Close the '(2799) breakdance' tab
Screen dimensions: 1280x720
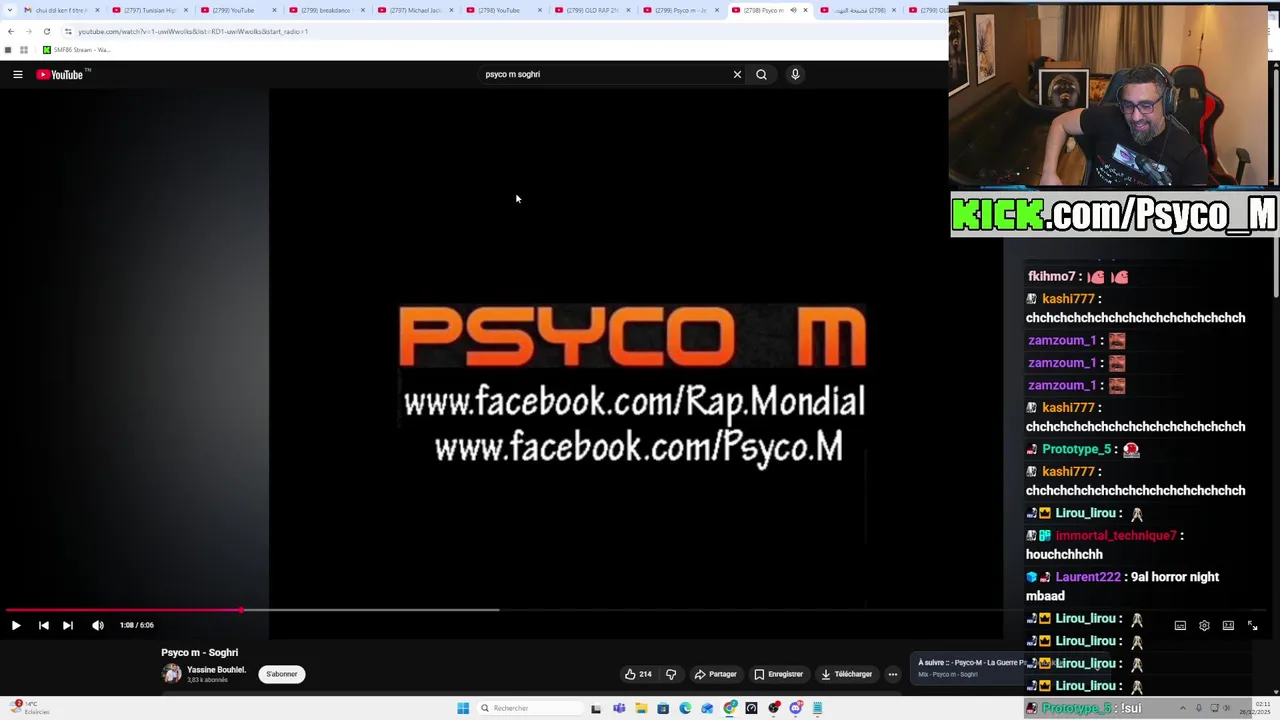coord(362,10)
